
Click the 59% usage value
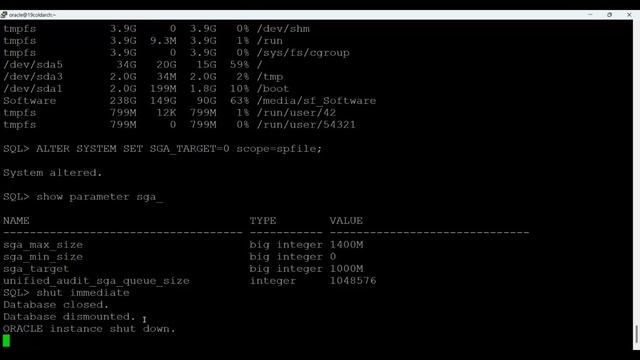pyautogui.click(x=239, y=65)
